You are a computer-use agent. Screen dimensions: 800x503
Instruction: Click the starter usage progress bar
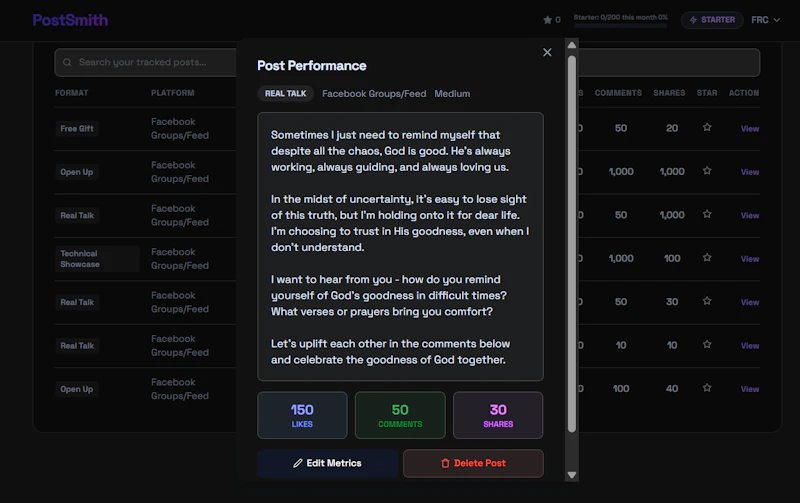(620, 26)
